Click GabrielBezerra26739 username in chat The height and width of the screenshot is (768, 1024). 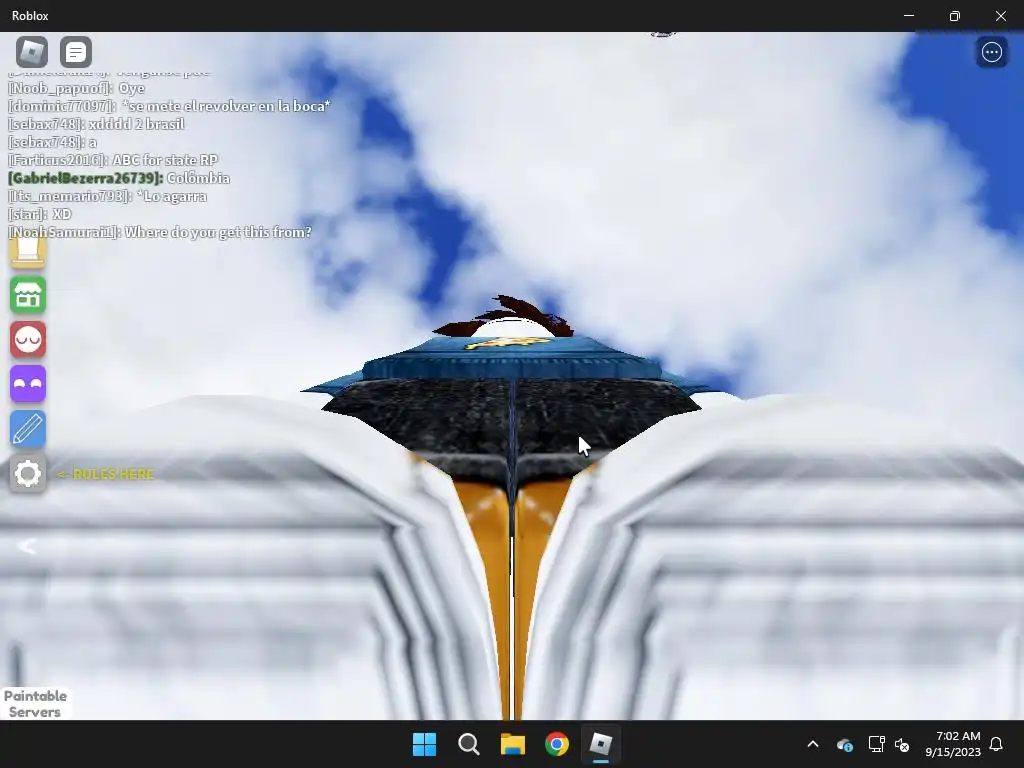click(85, 178)
